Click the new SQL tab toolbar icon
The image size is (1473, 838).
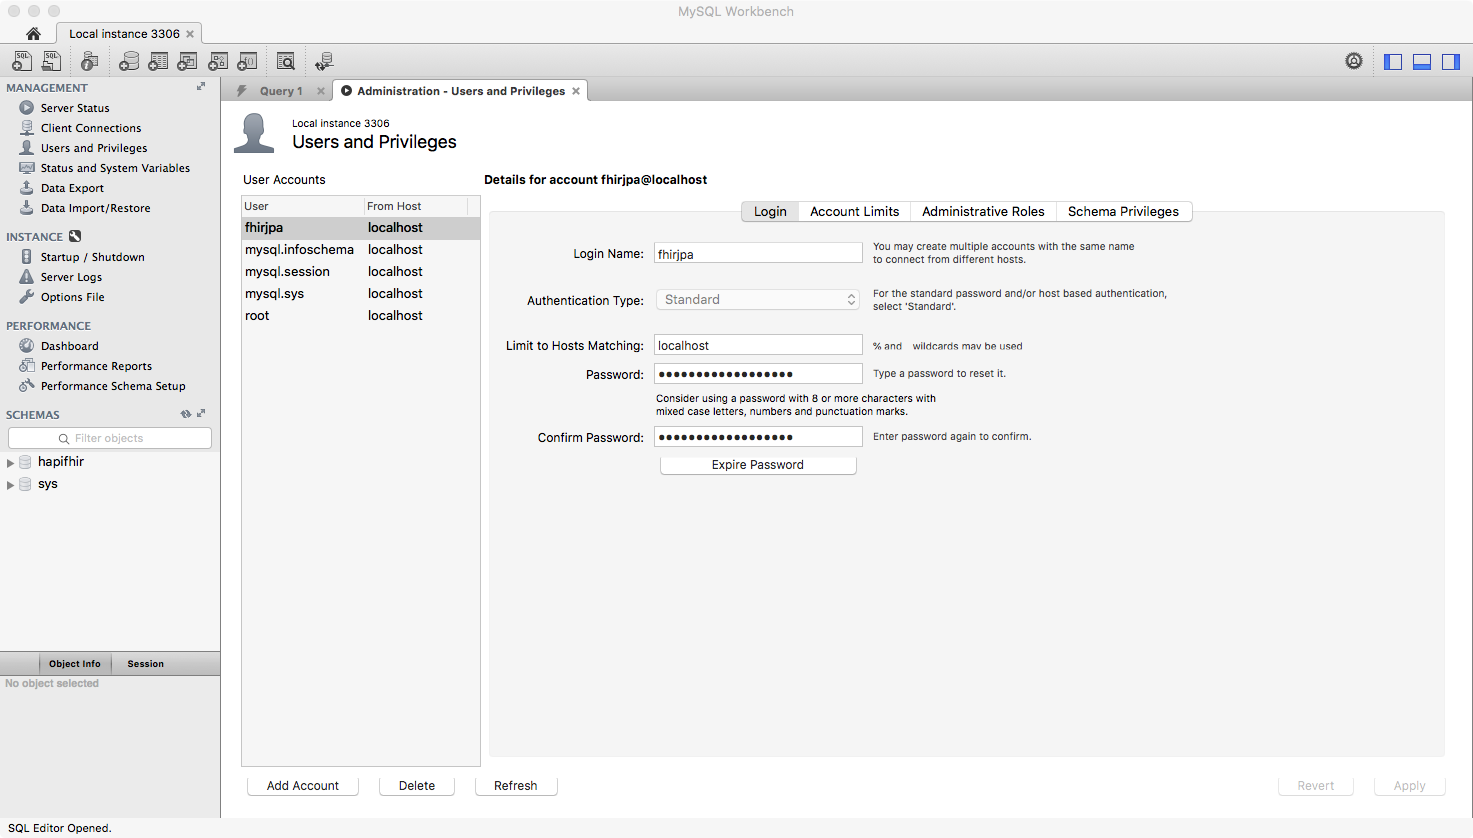[x=21, y=61]
